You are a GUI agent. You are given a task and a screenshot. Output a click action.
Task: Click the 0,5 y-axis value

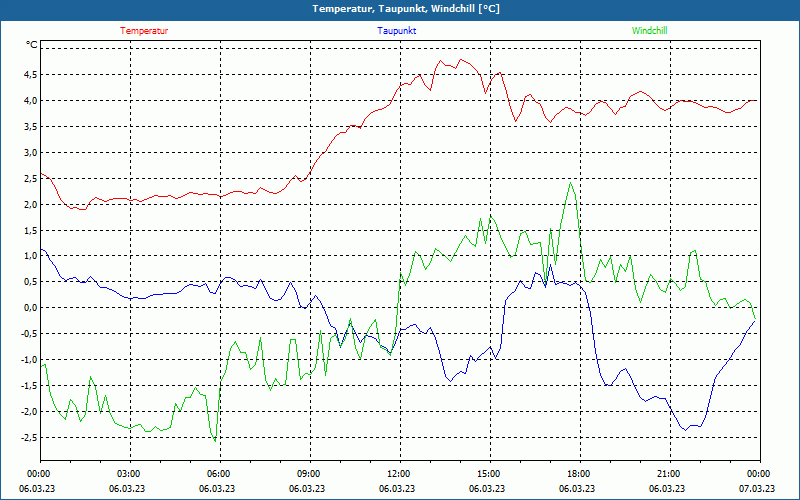pos(30,282)
